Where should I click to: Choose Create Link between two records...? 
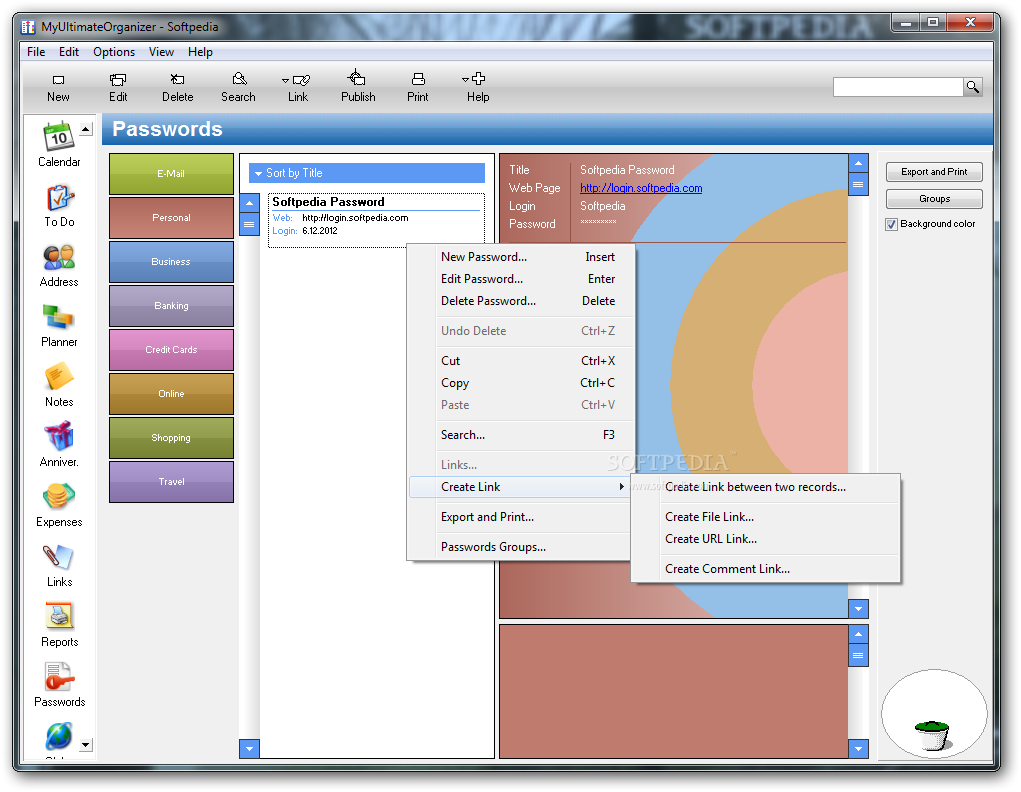click(x=766, y=487)
